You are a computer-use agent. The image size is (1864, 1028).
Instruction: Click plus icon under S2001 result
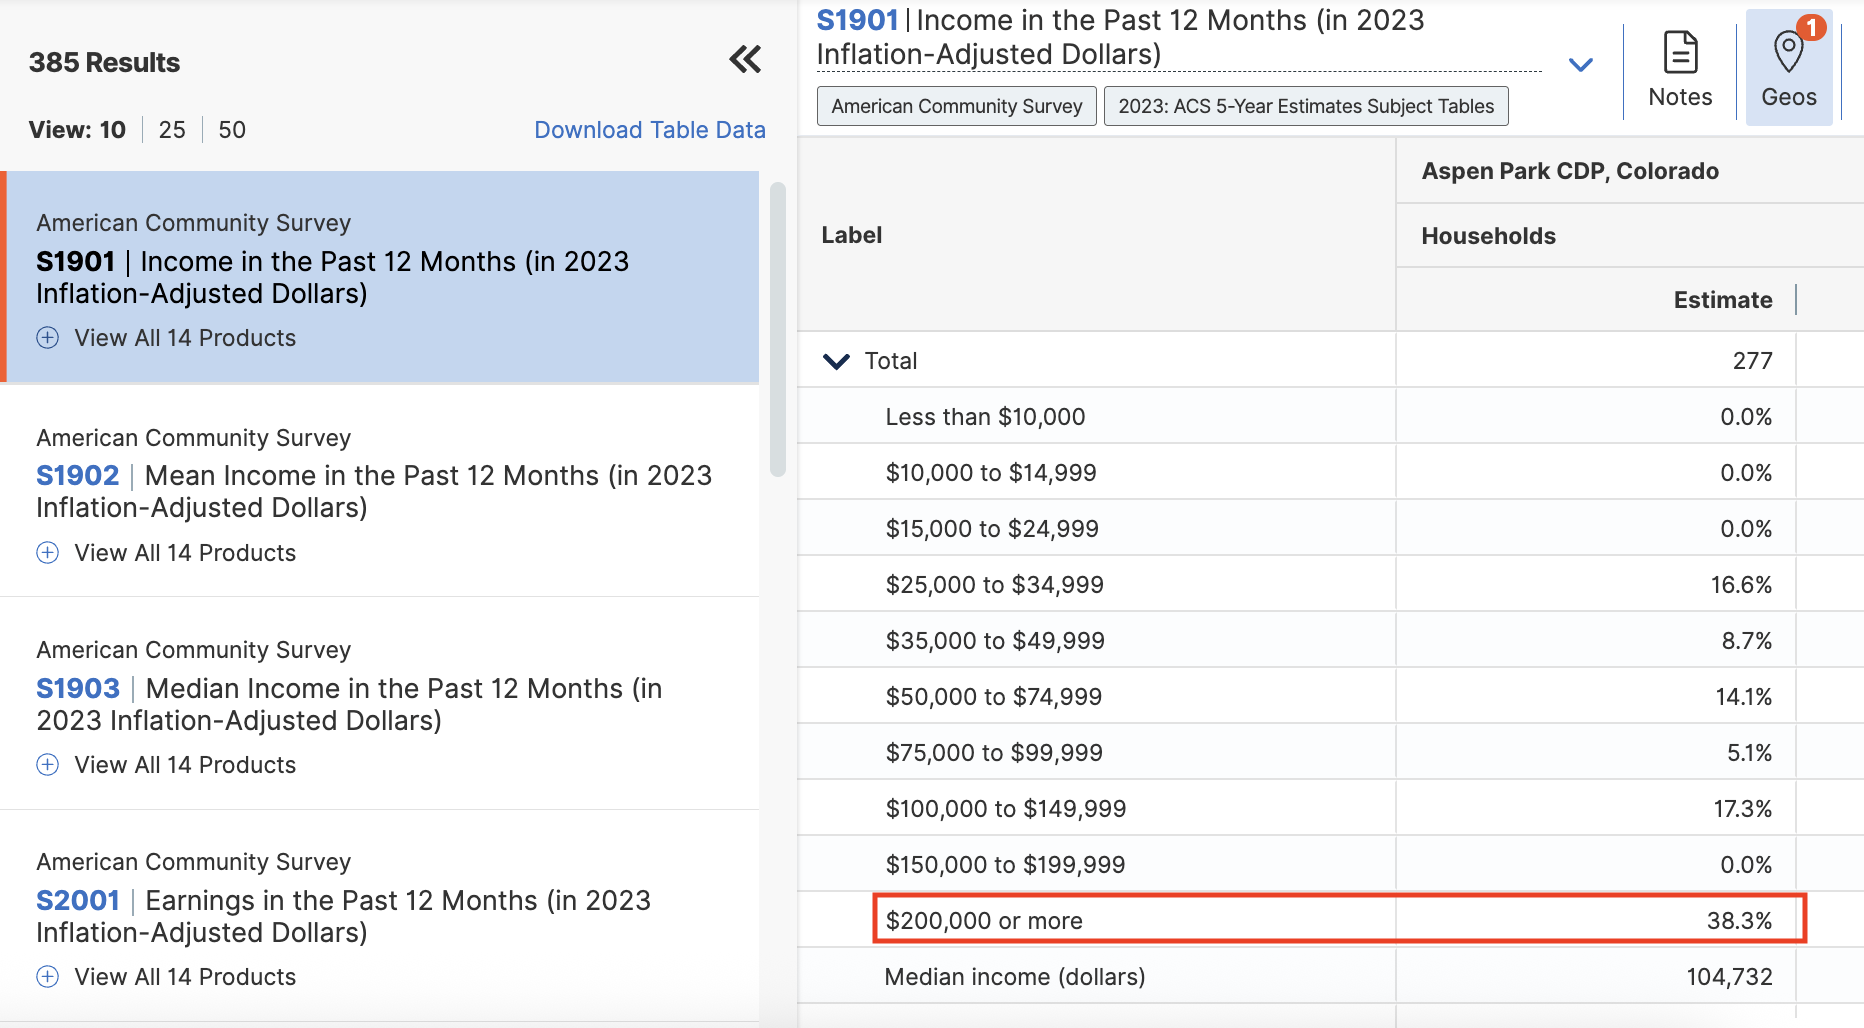click(x=48, y=977)
